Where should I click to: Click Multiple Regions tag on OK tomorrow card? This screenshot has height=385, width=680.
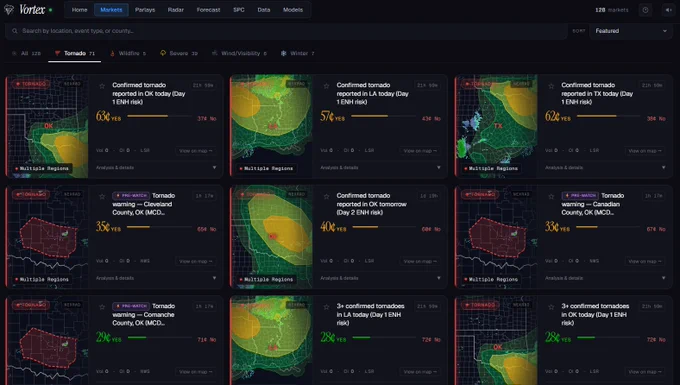(266, 279)
